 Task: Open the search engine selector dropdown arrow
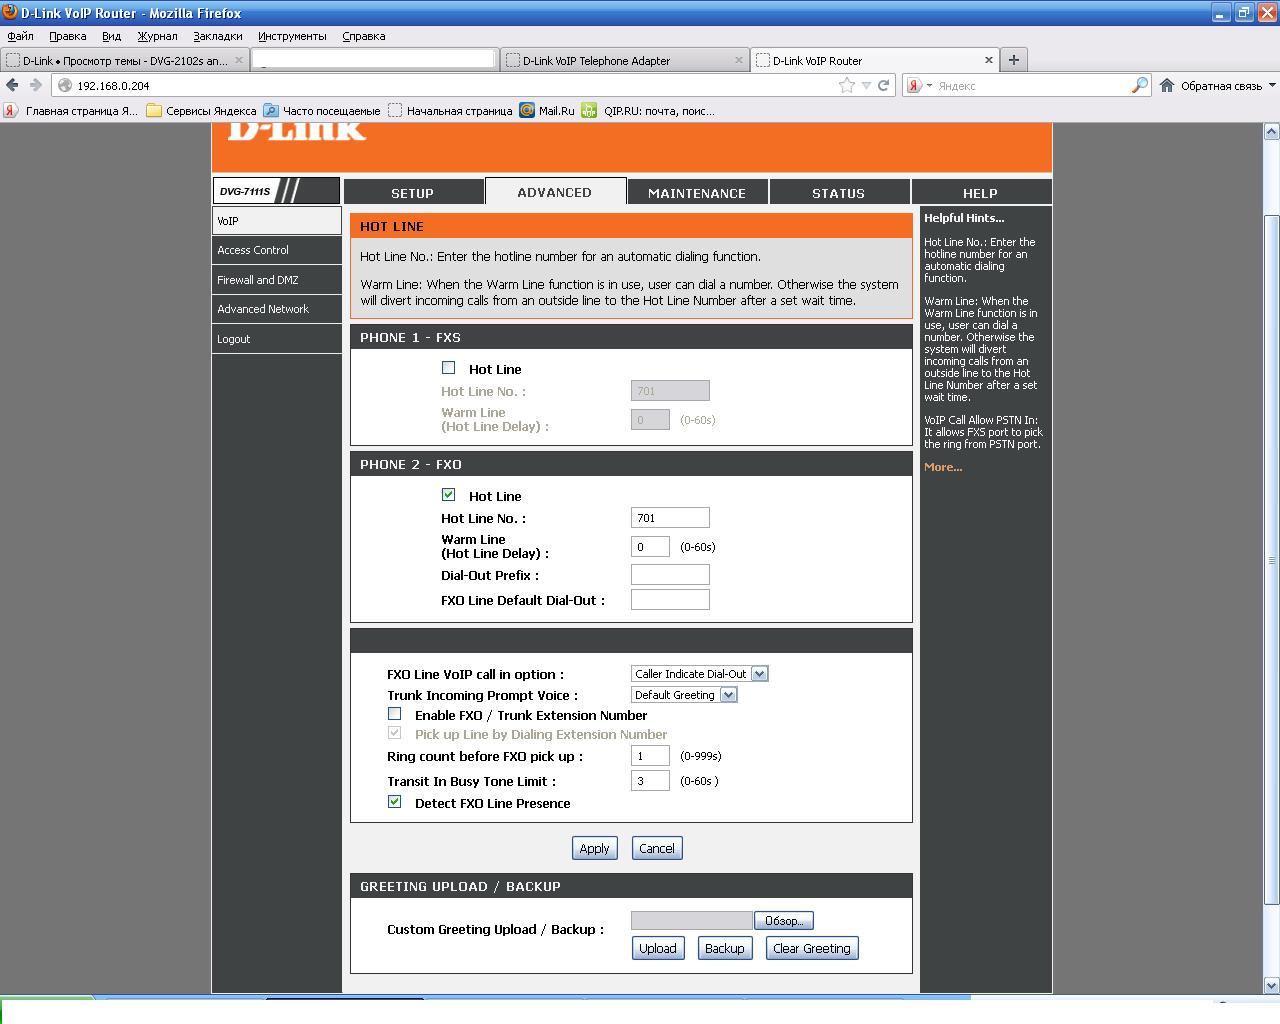pos(929,85)
